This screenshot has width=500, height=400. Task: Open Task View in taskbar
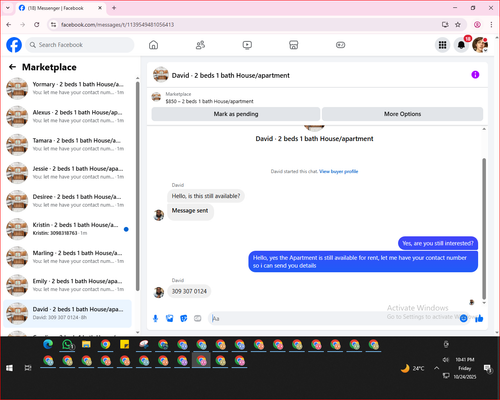tap(28, 368)
